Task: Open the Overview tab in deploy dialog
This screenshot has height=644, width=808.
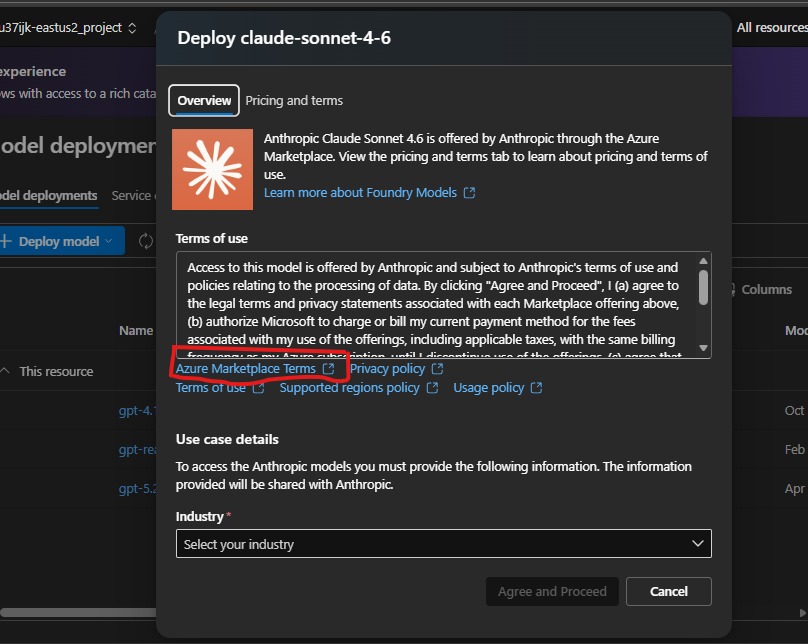Action: coord(204,100)
